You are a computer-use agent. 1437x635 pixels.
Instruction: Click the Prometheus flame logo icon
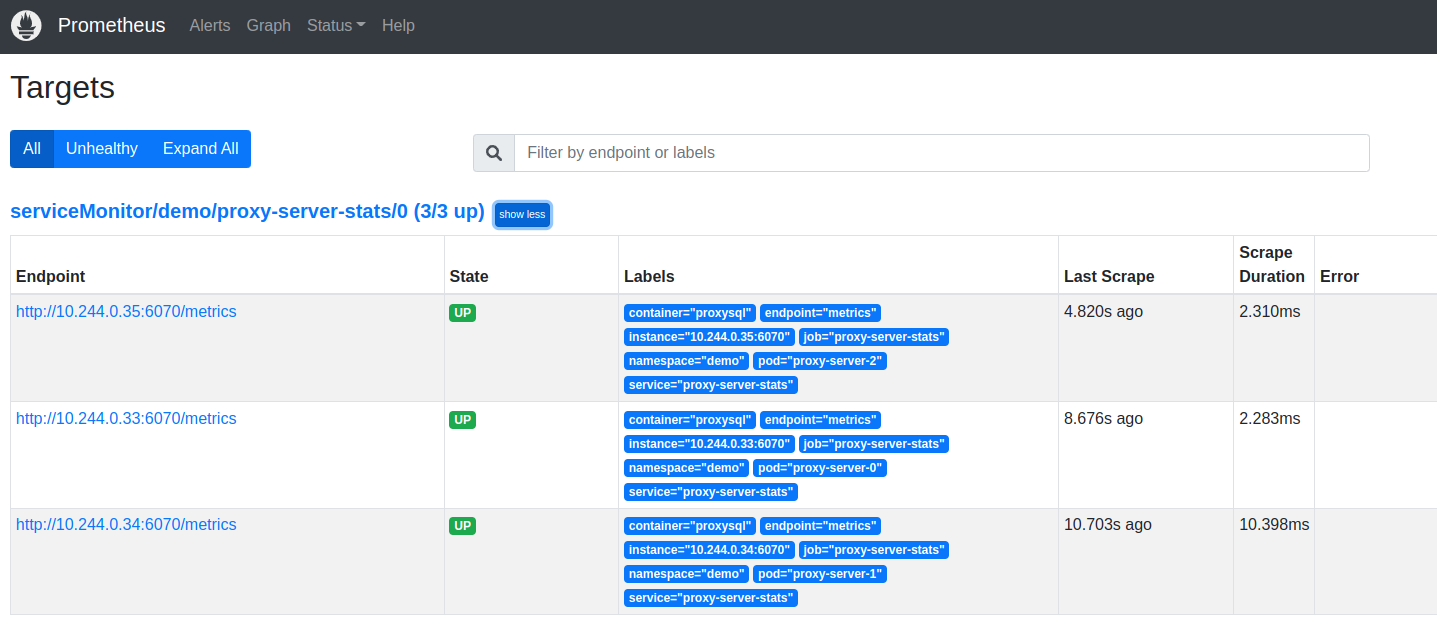pyautogui.click(x=26, y=26)
